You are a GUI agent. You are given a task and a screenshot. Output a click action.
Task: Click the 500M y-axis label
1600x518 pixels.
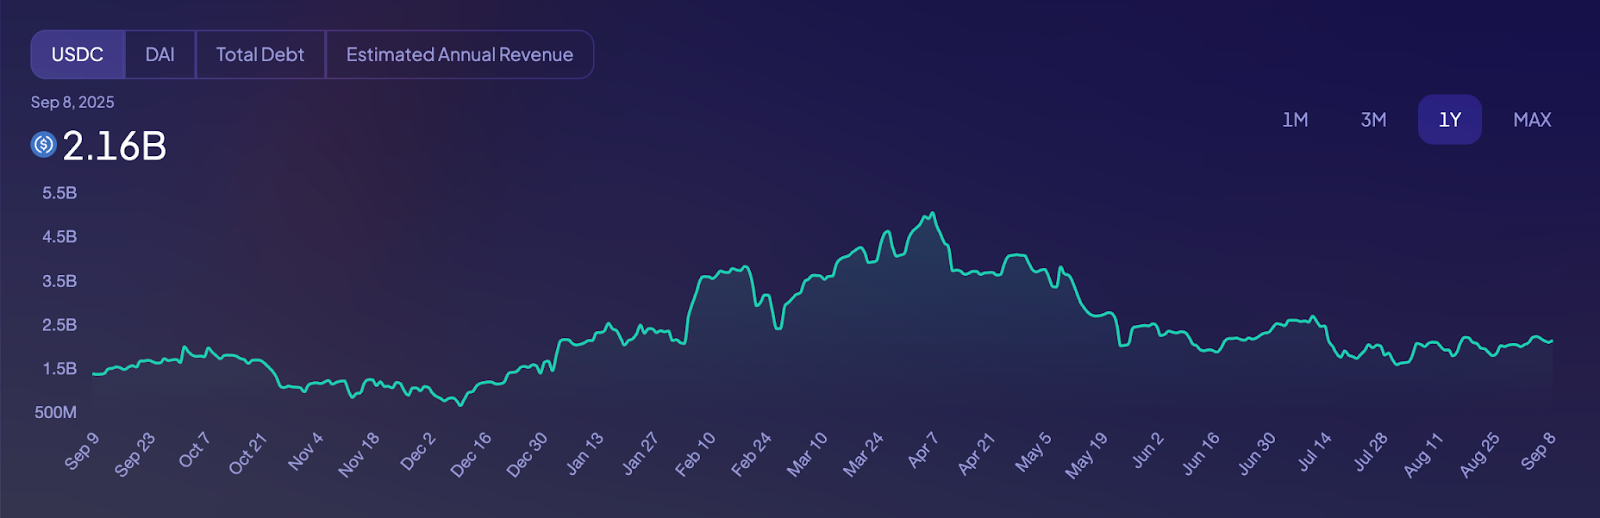pyautogui.click(x=55, y=412)
